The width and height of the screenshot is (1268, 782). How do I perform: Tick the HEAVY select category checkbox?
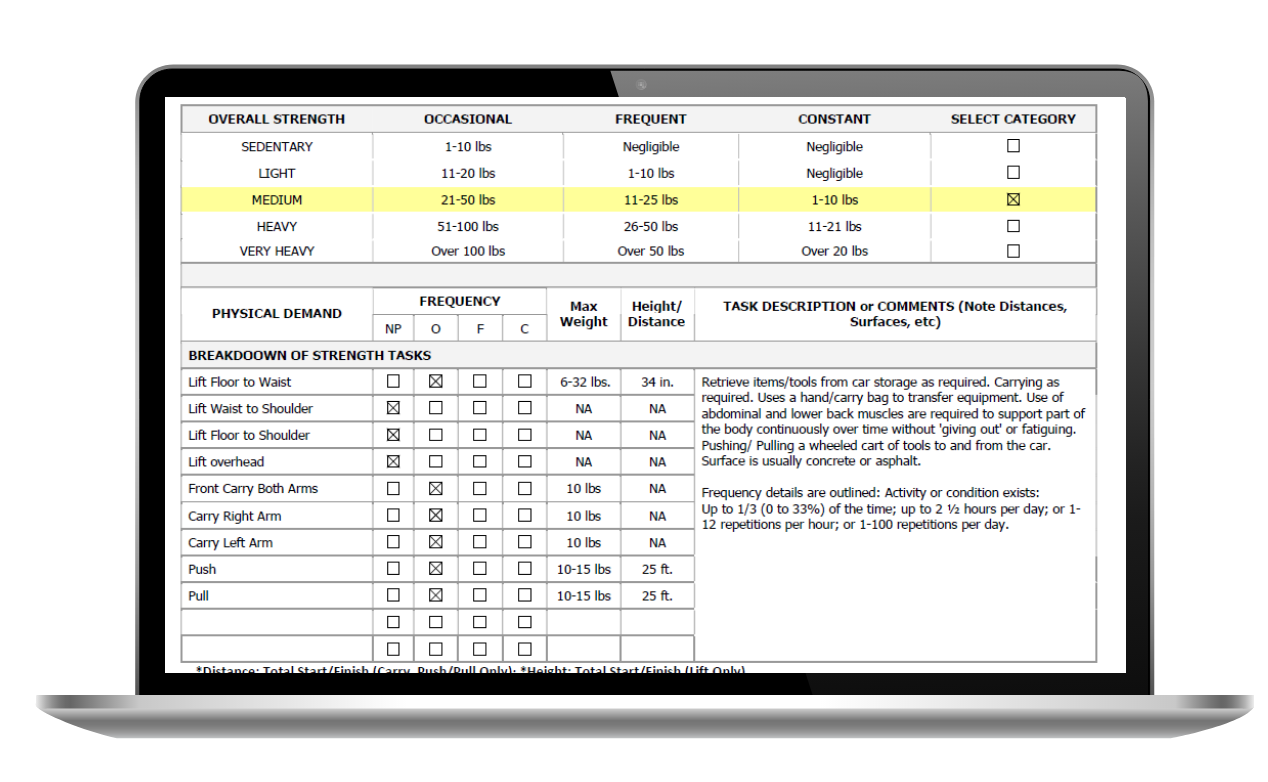tap(1013, 226)
